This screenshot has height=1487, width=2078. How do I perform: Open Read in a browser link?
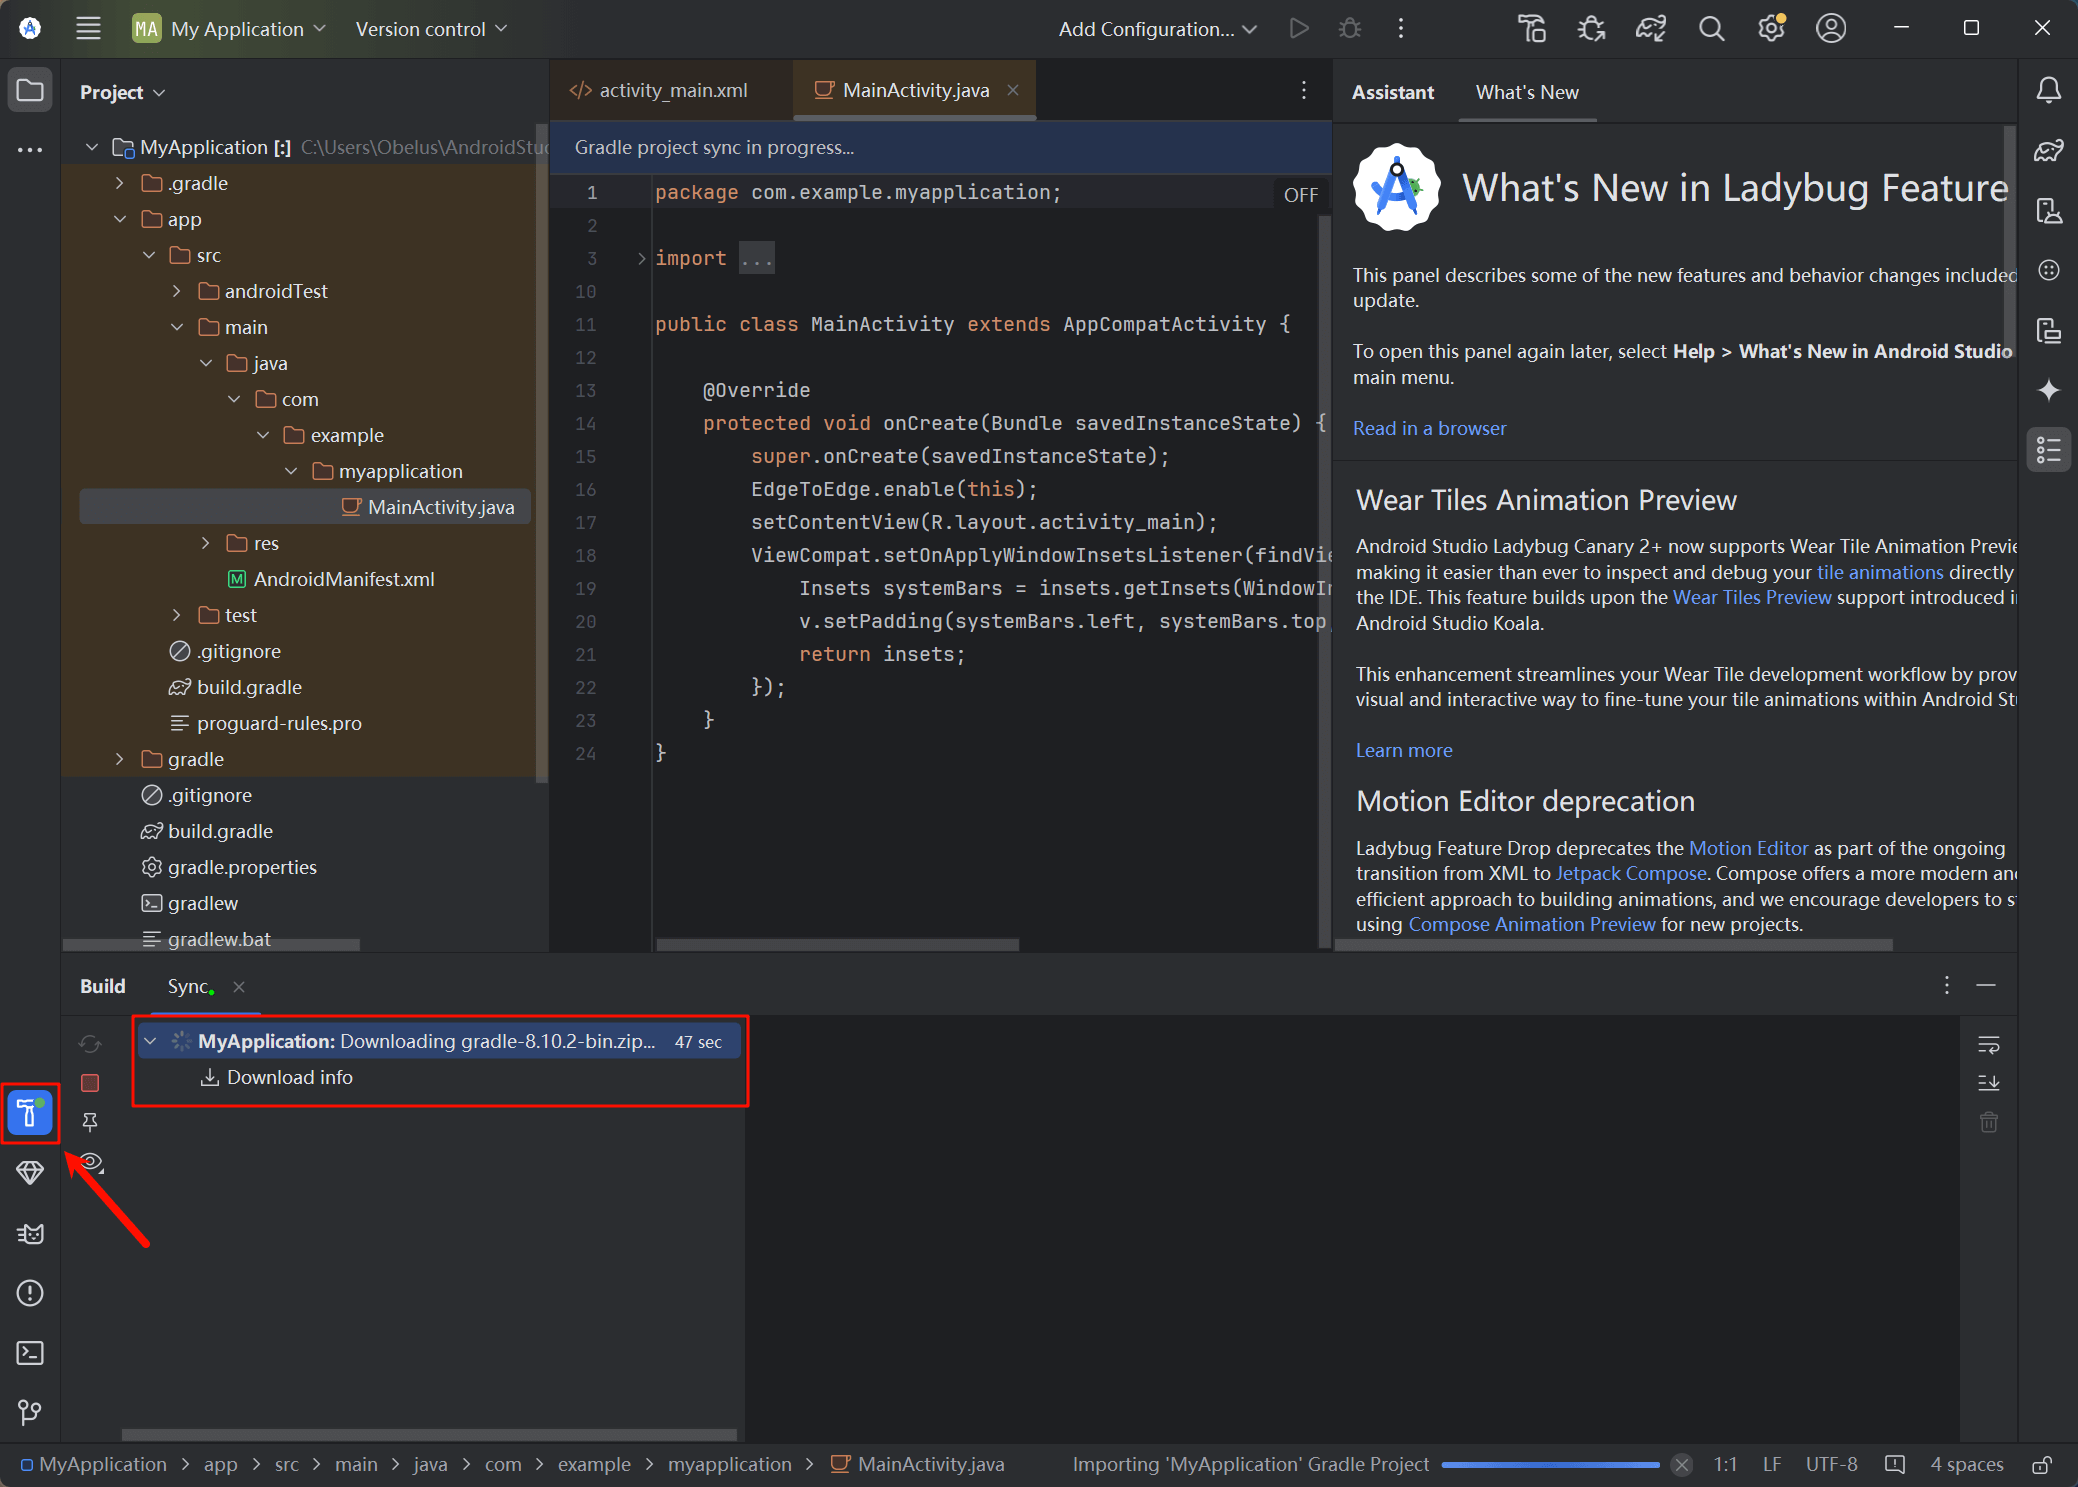(x=1429, y=428)
